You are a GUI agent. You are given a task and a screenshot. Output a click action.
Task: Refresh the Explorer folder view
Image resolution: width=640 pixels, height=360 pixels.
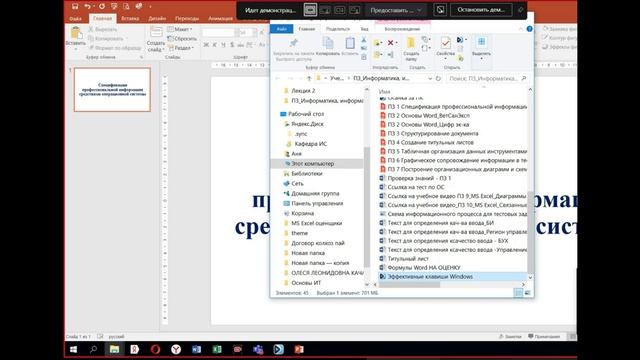(438, 78)
